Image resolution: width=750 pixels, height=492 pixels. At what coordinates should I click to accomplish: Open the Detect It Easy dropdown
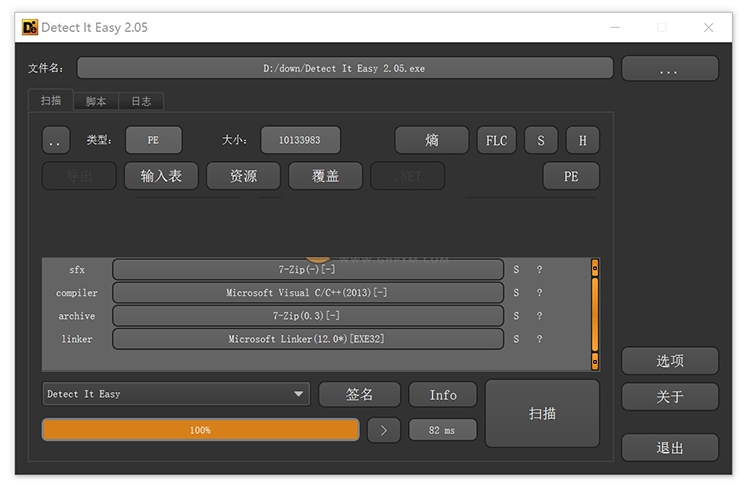click(x=176, y=394)
